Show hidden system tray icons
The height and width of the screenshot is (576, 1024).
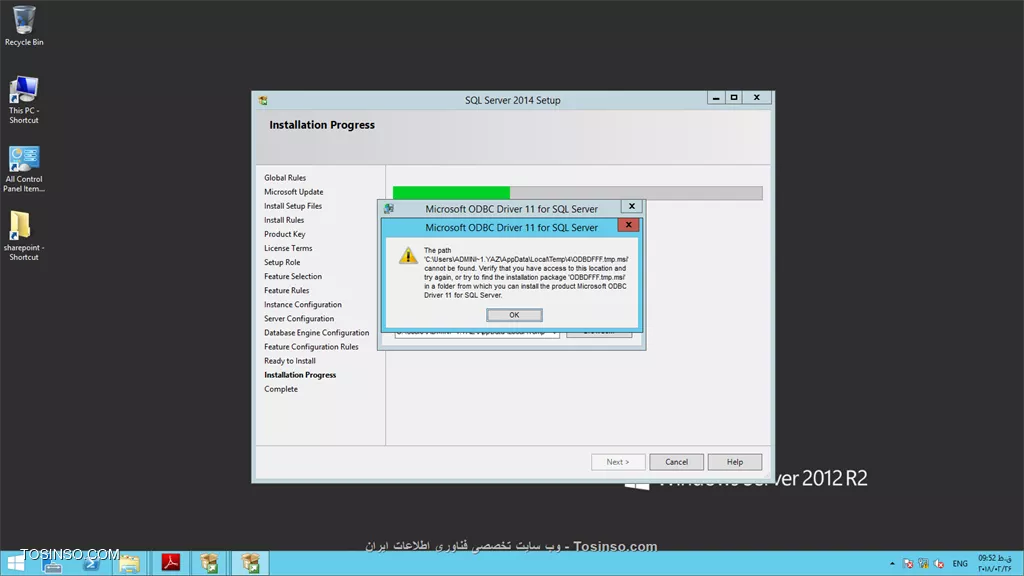892,564
